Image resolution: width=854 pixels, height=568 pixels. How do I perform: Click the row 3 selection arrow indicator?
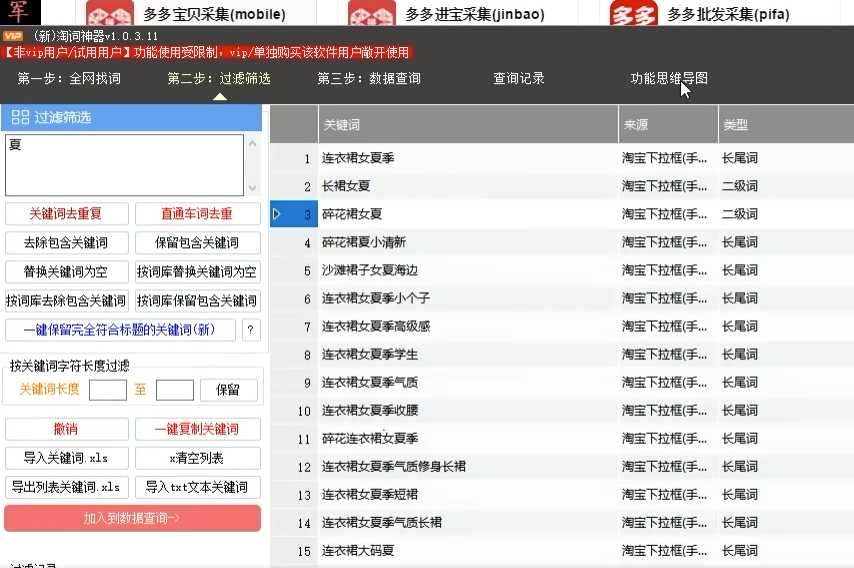(x=276, y=214)
